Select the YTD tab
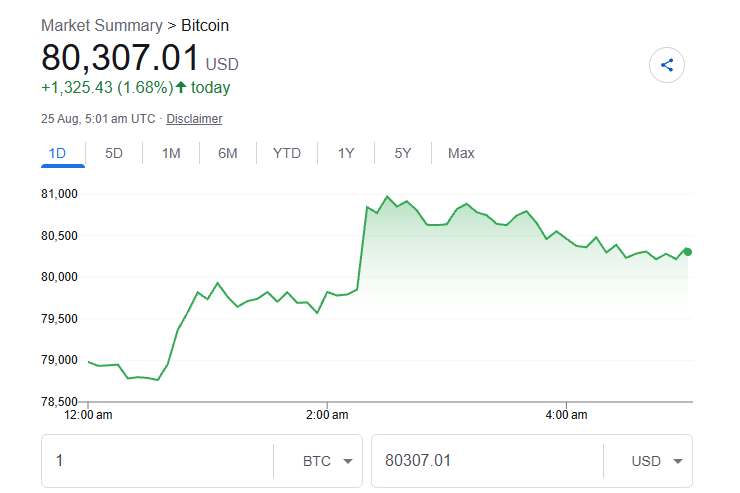 pos(286,153)
